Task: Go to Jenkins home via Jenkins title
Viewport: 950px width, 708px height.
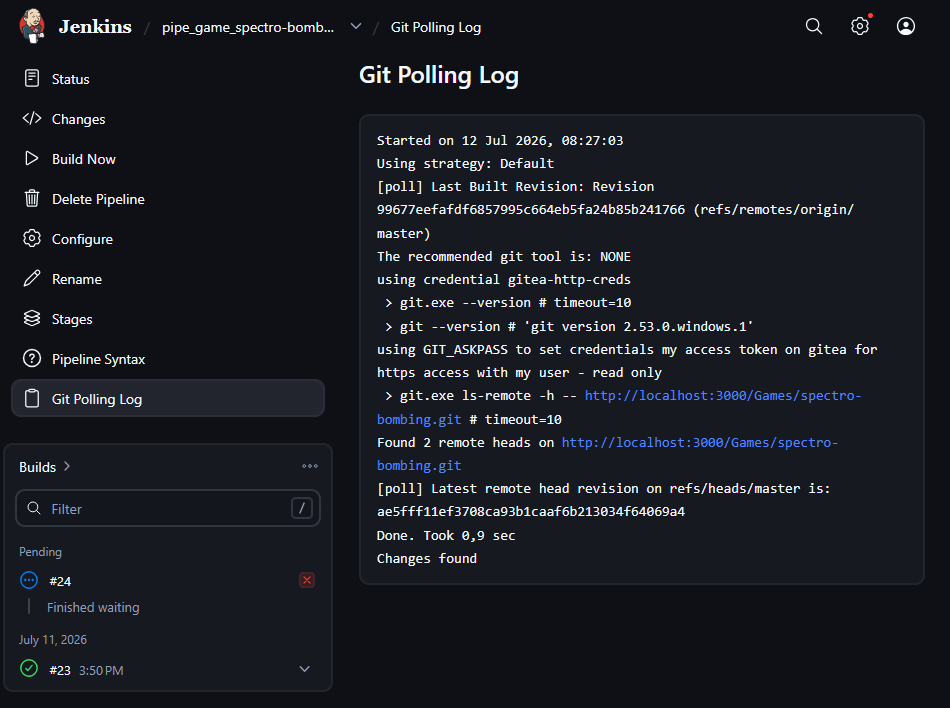Action: 95,27
